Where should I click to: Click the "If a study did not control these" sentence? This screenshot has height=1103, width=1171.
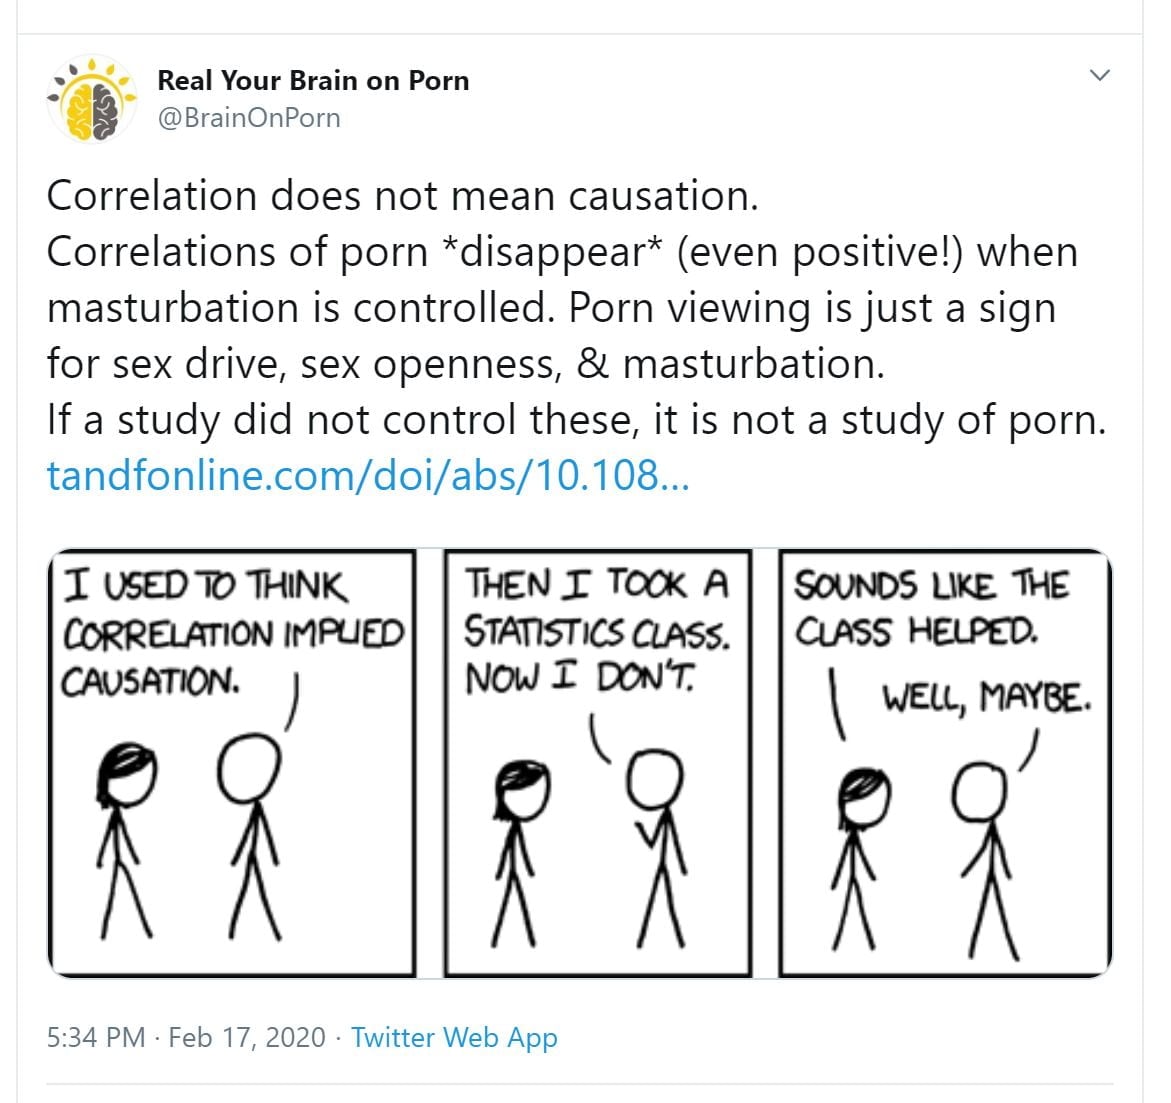coord(576,420)
